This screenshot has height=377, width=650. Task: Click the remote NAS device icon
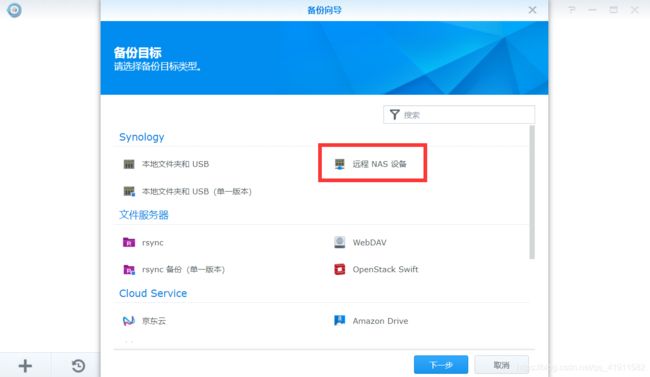click(340, 164)
